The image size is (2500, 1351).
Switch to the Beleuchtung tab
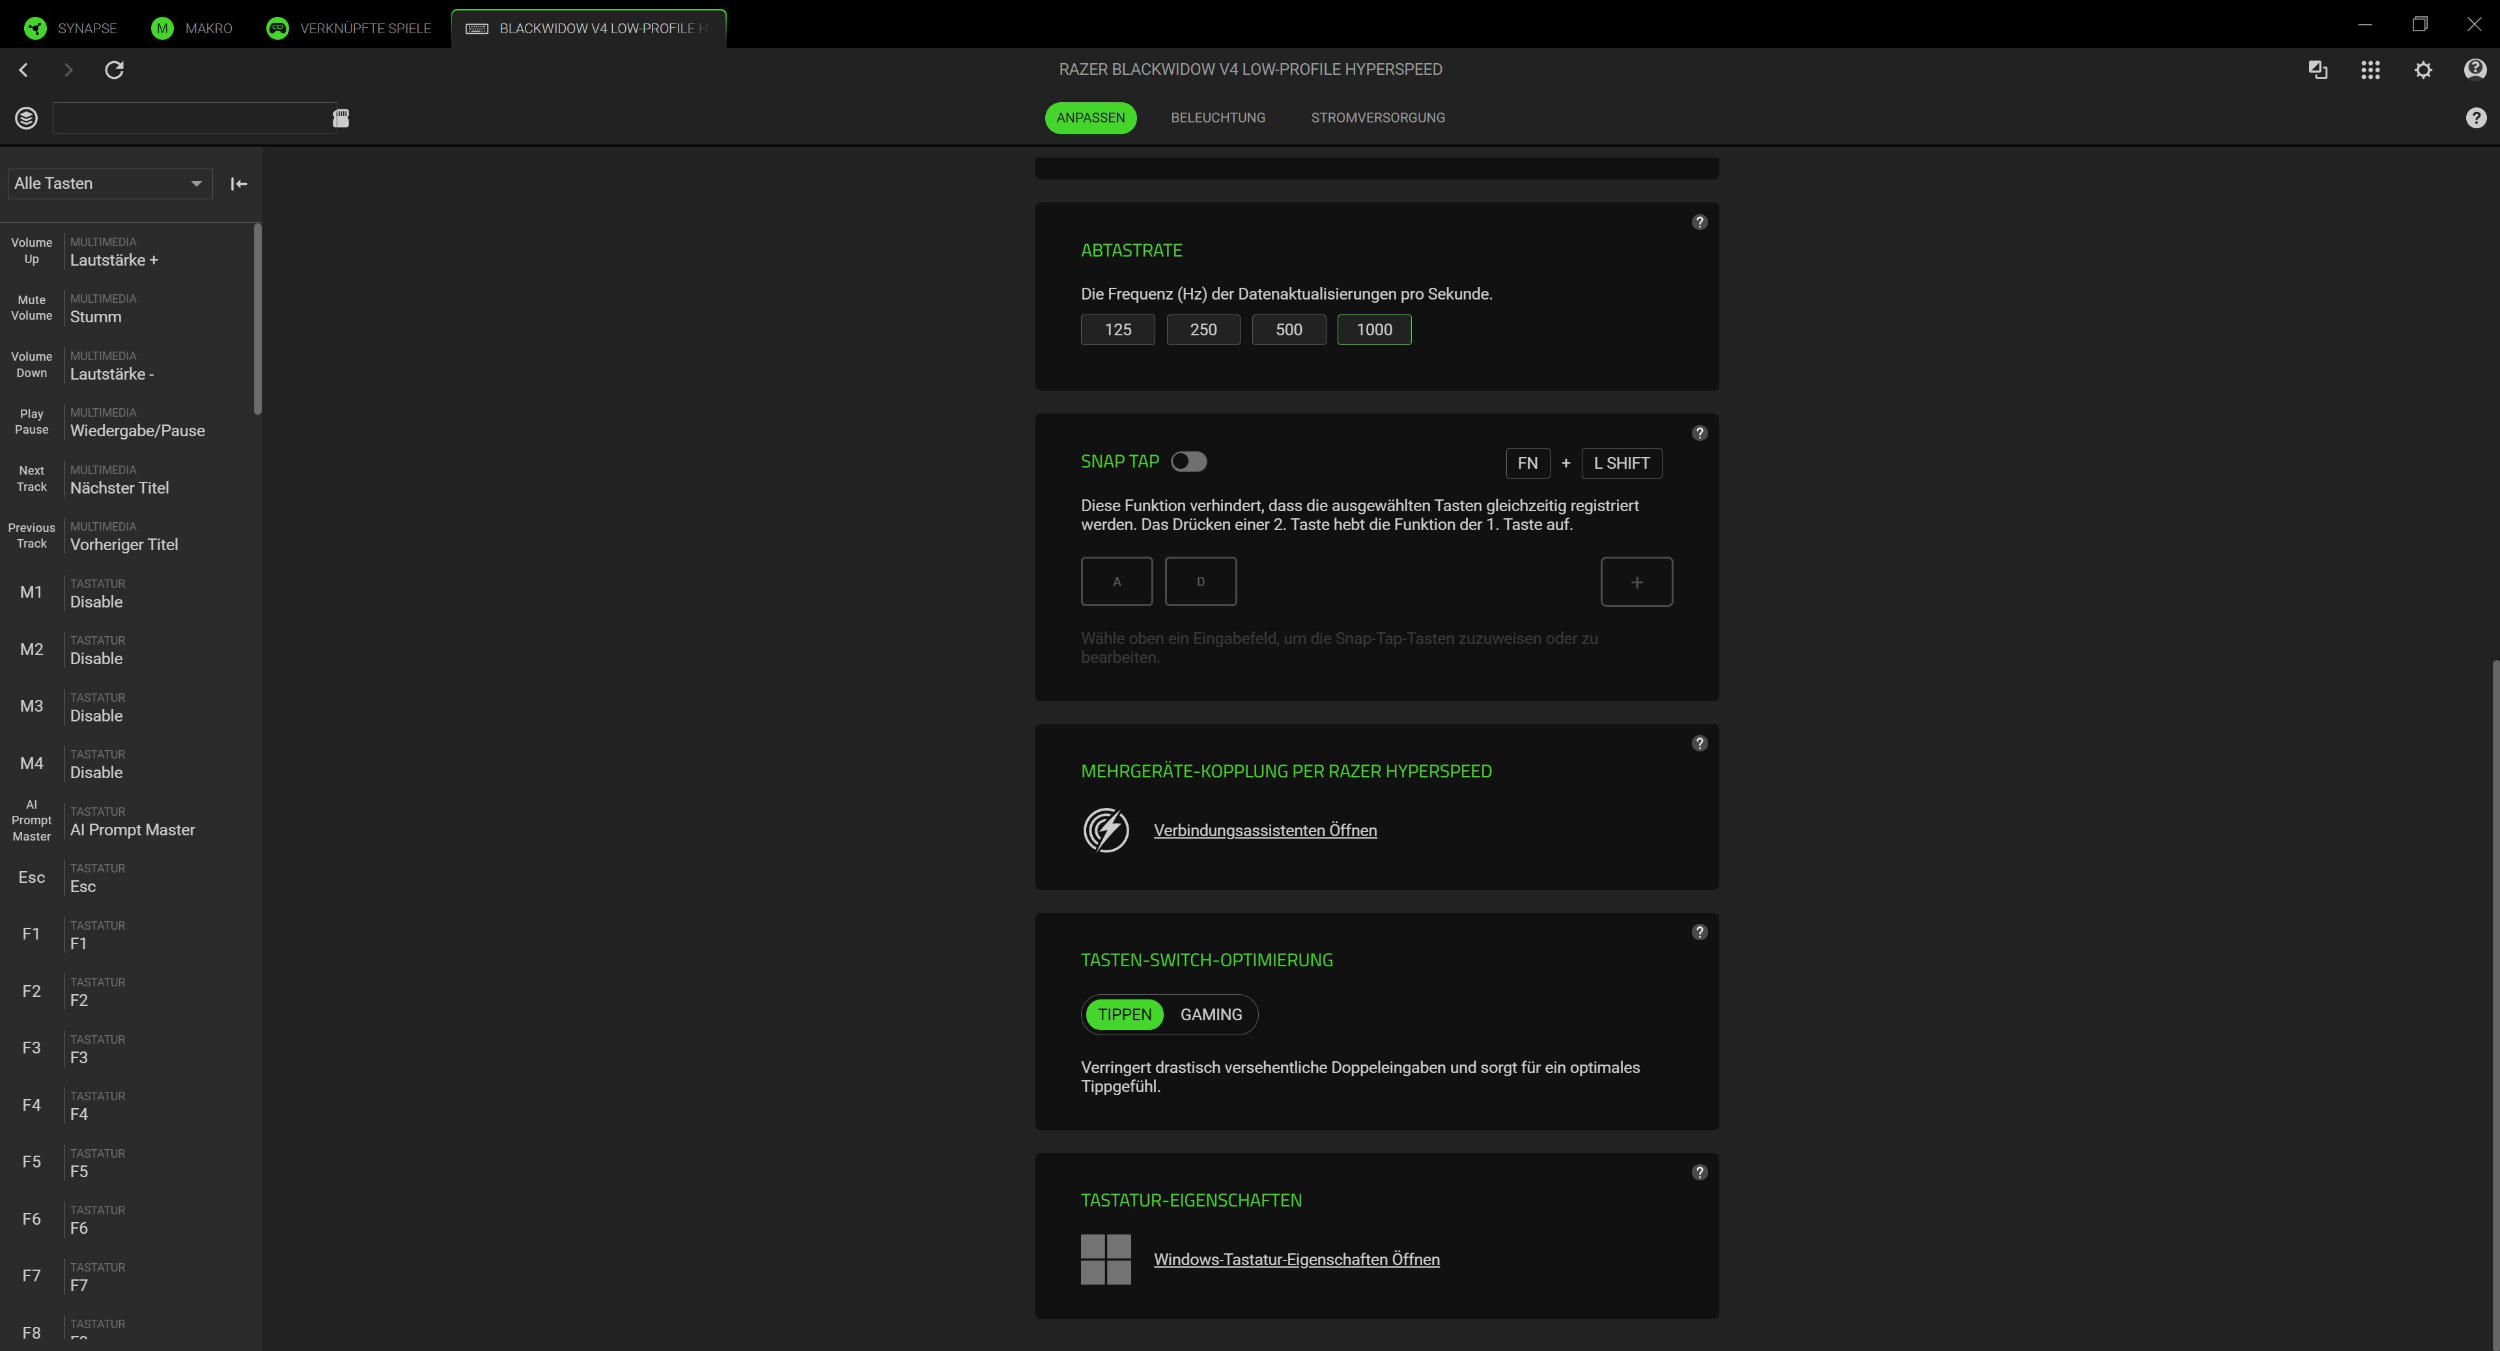point(1218,118)
